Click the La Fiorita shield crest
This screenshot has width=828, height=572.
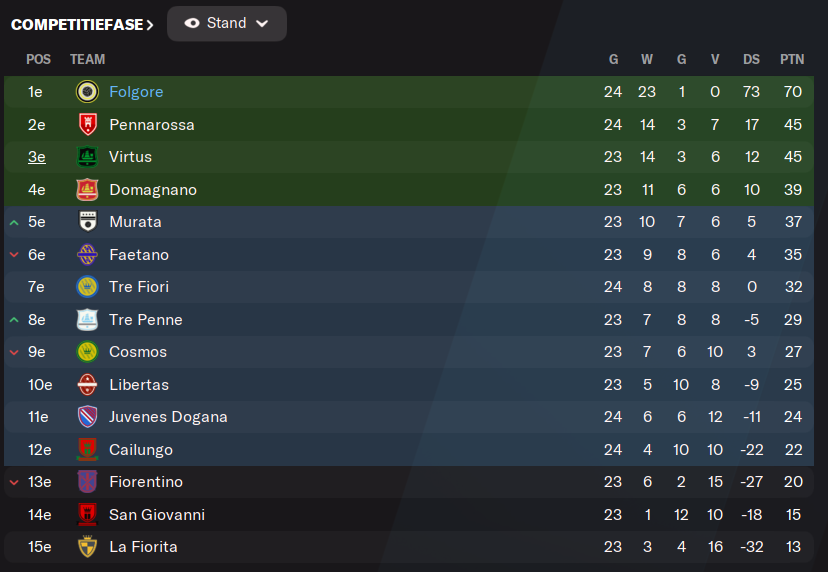87,547
